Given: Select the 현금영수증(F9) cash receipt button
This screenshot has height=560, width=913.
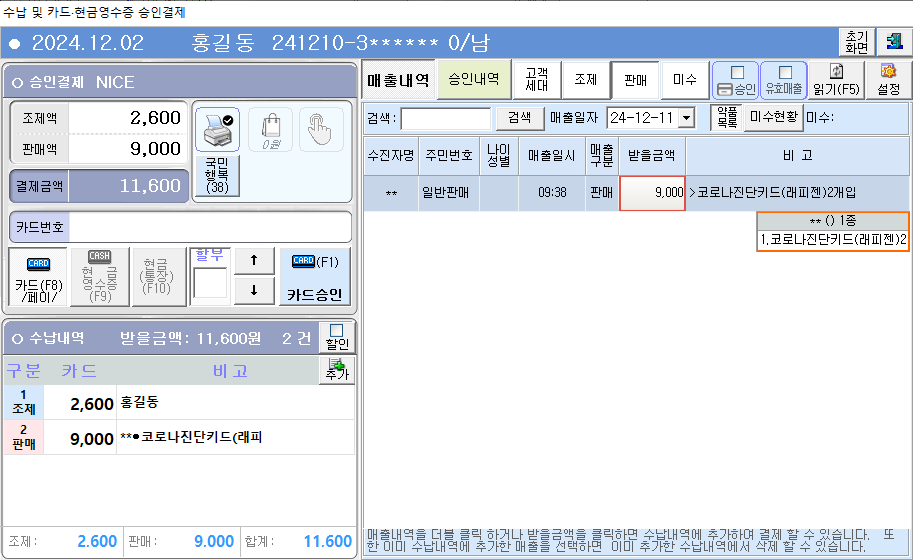Looking at the screenshot, I should pyautogui.click(x=100, y=277).
